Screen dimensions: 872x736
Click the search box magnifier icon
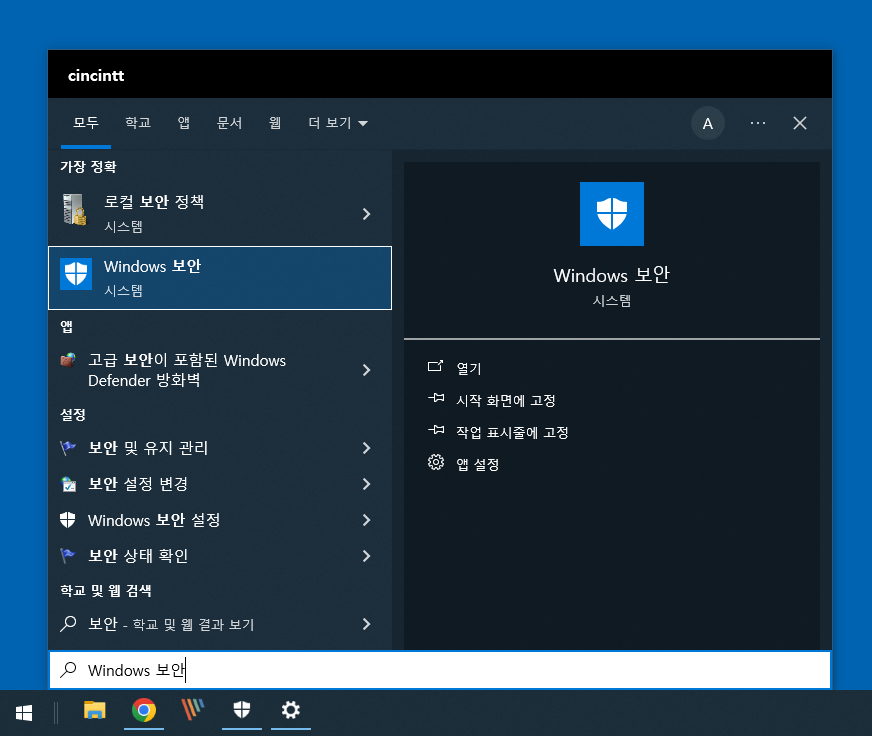coord(68,669)
